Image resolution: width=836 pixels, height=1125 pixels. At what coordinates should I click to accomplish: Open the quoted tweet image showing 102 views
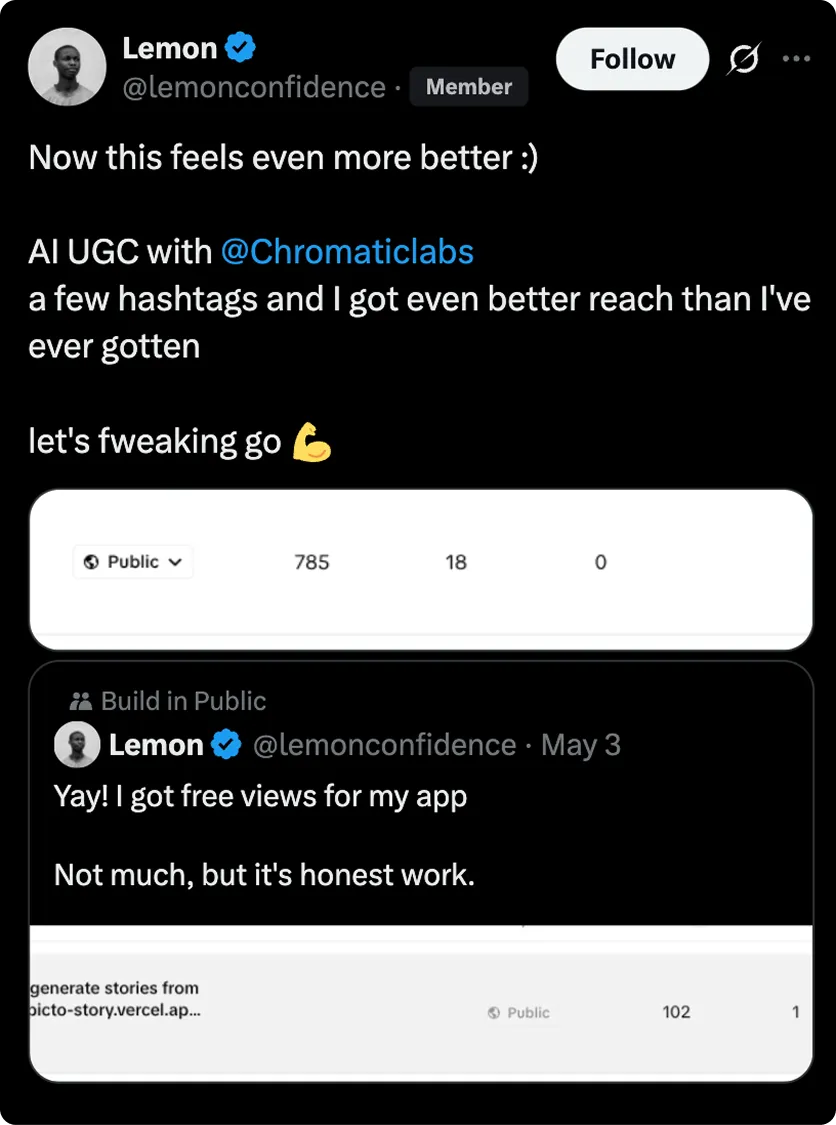[421, 1002]
